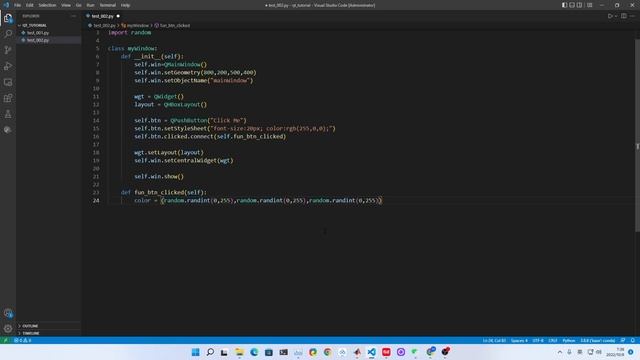Open the clock and date in the taskbar

[616, 352]
